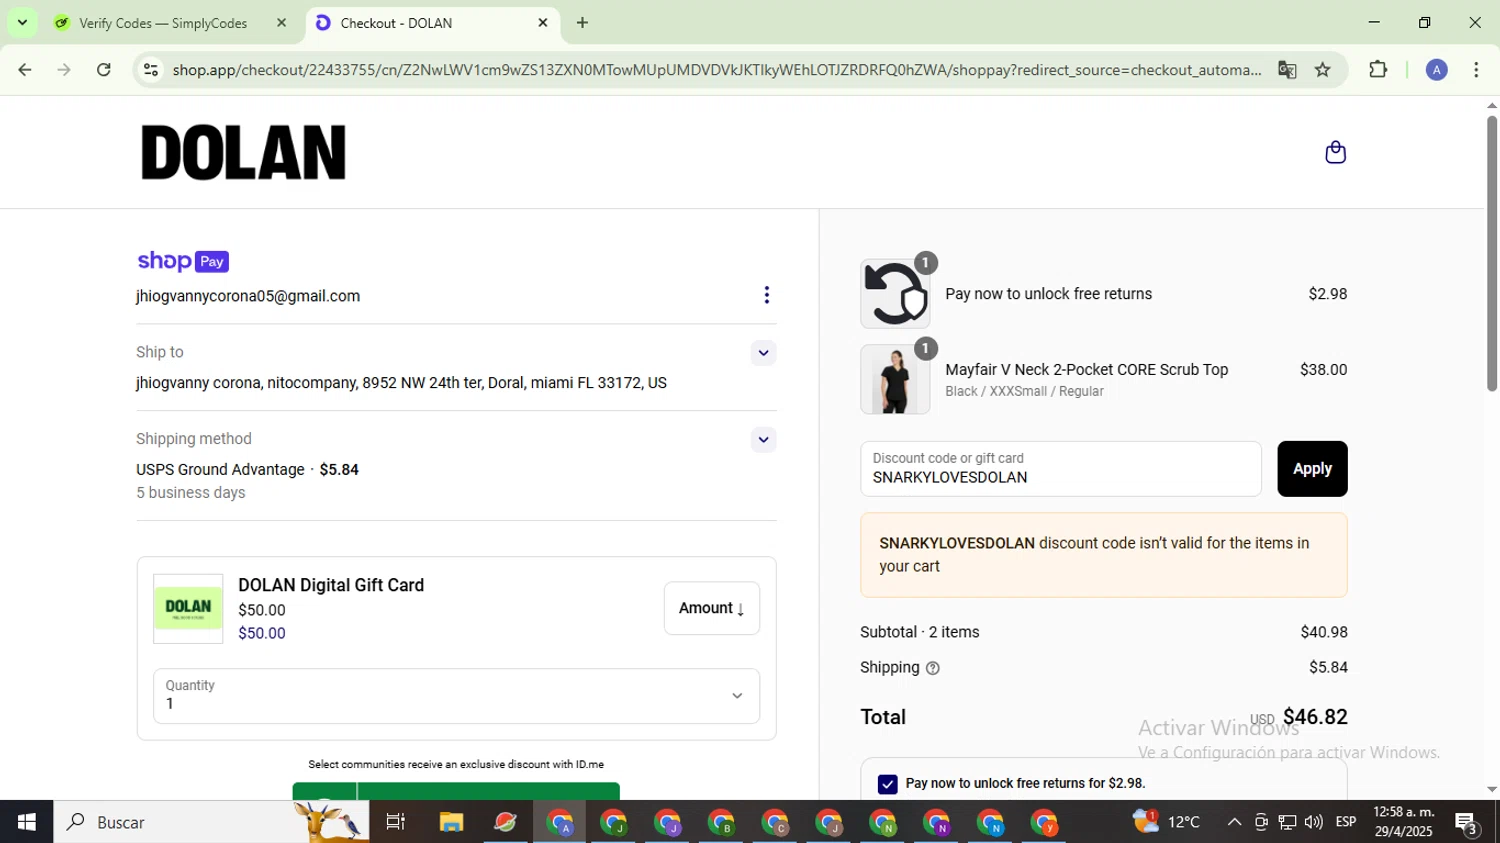The image size is (1500, 843).
Task: Show hidden system tray icons
Action: point(1234,822)
